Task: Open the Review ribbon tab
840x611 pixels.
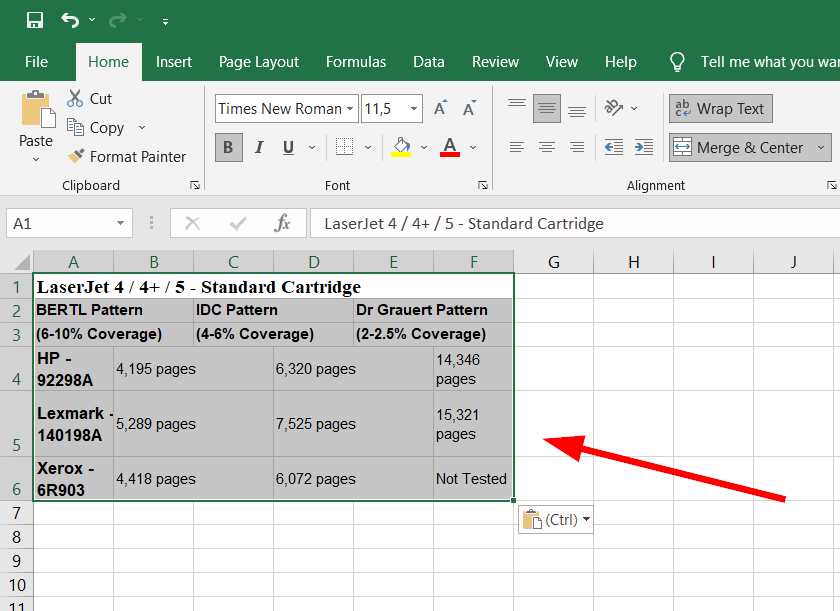Action: [x=495, y=62]
